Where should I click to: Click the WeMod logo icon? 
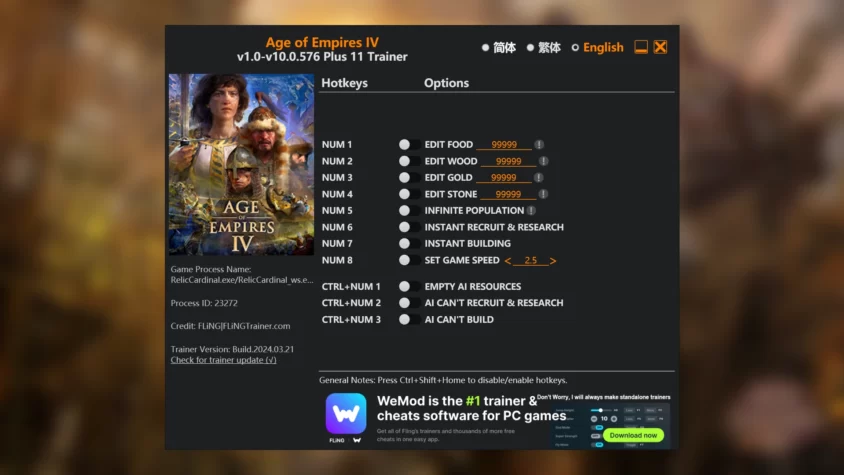(x=346, y=413)
